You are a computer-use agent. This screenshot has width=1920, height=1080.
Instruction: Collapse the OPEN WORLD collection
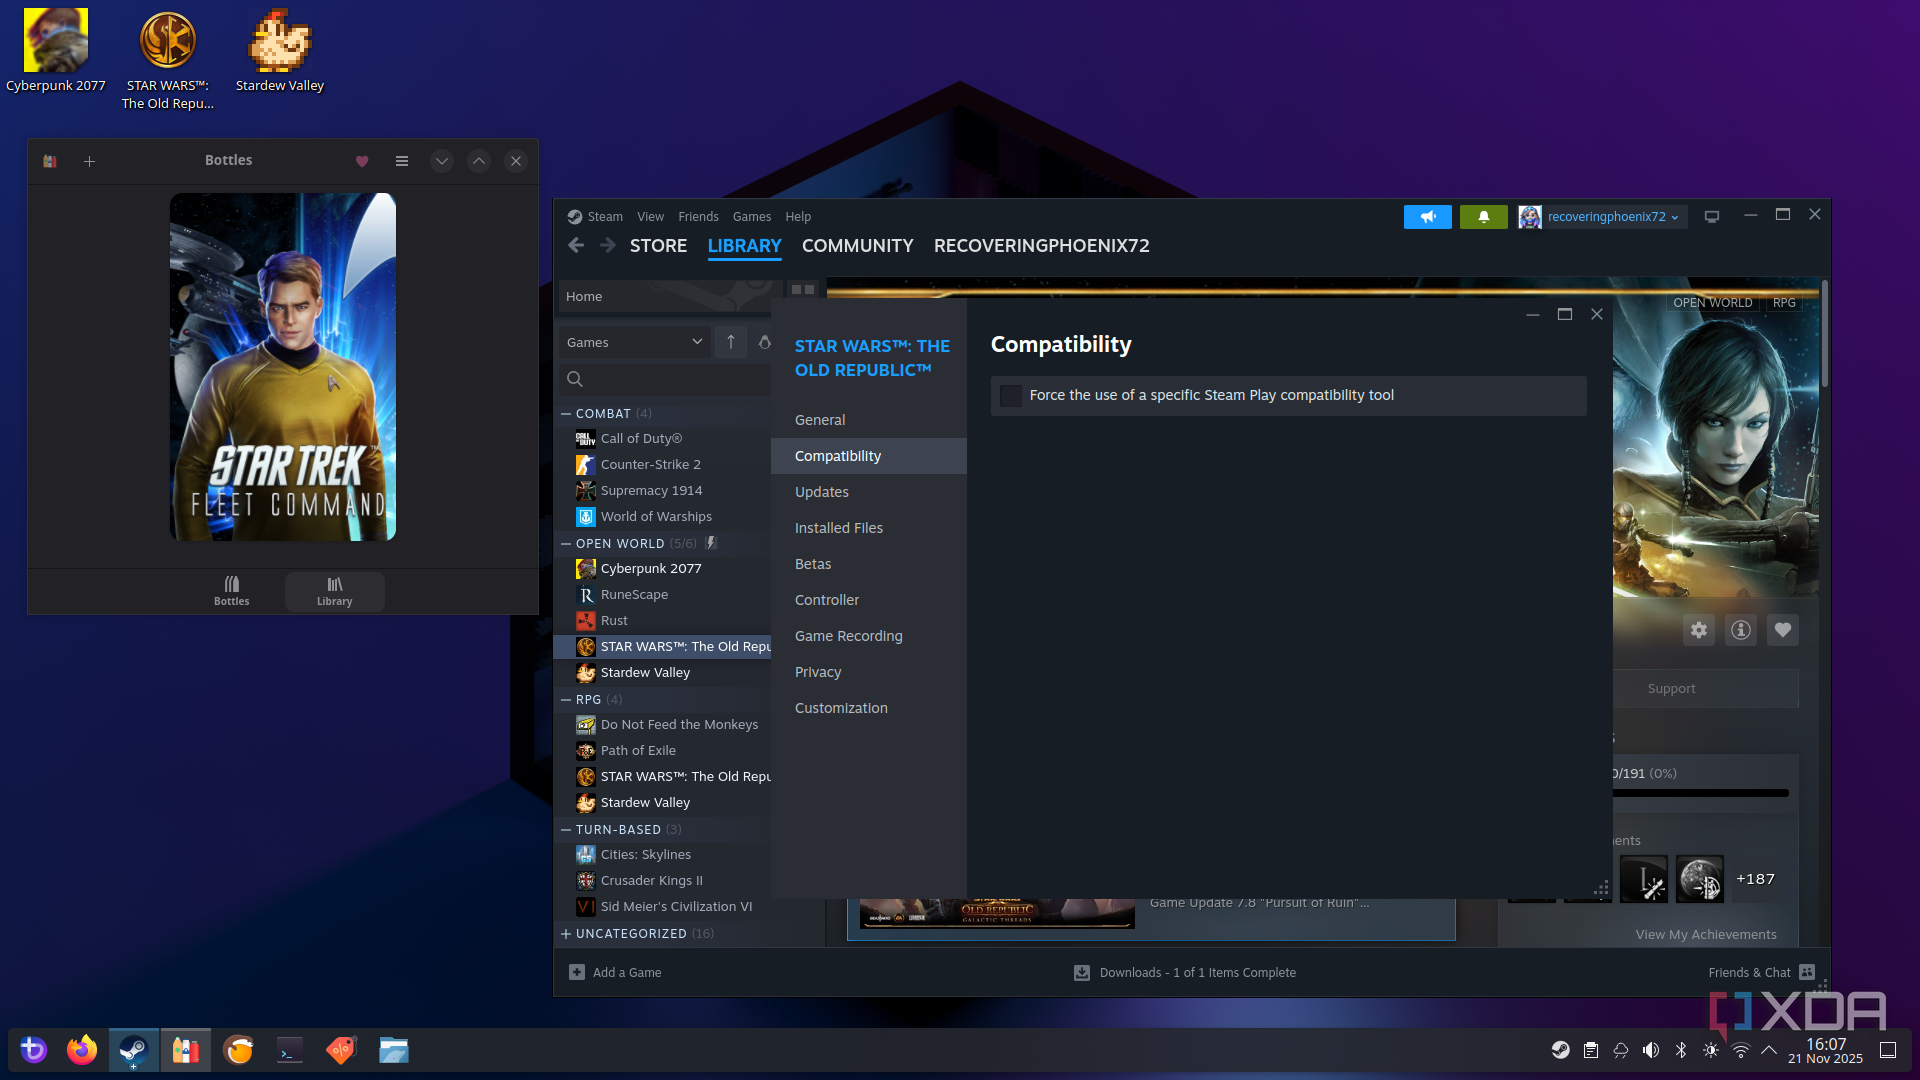point(567,543)
